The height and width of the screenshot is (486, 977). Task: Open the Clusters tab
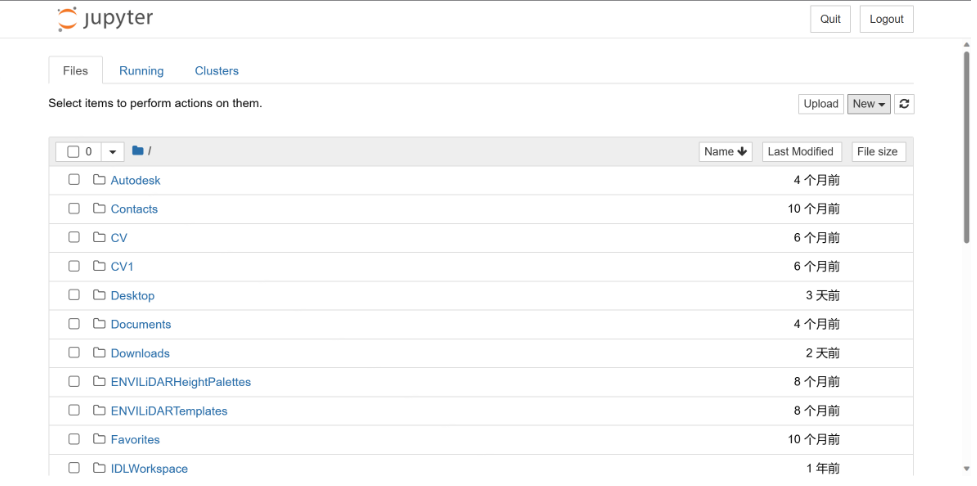point(217,71)
